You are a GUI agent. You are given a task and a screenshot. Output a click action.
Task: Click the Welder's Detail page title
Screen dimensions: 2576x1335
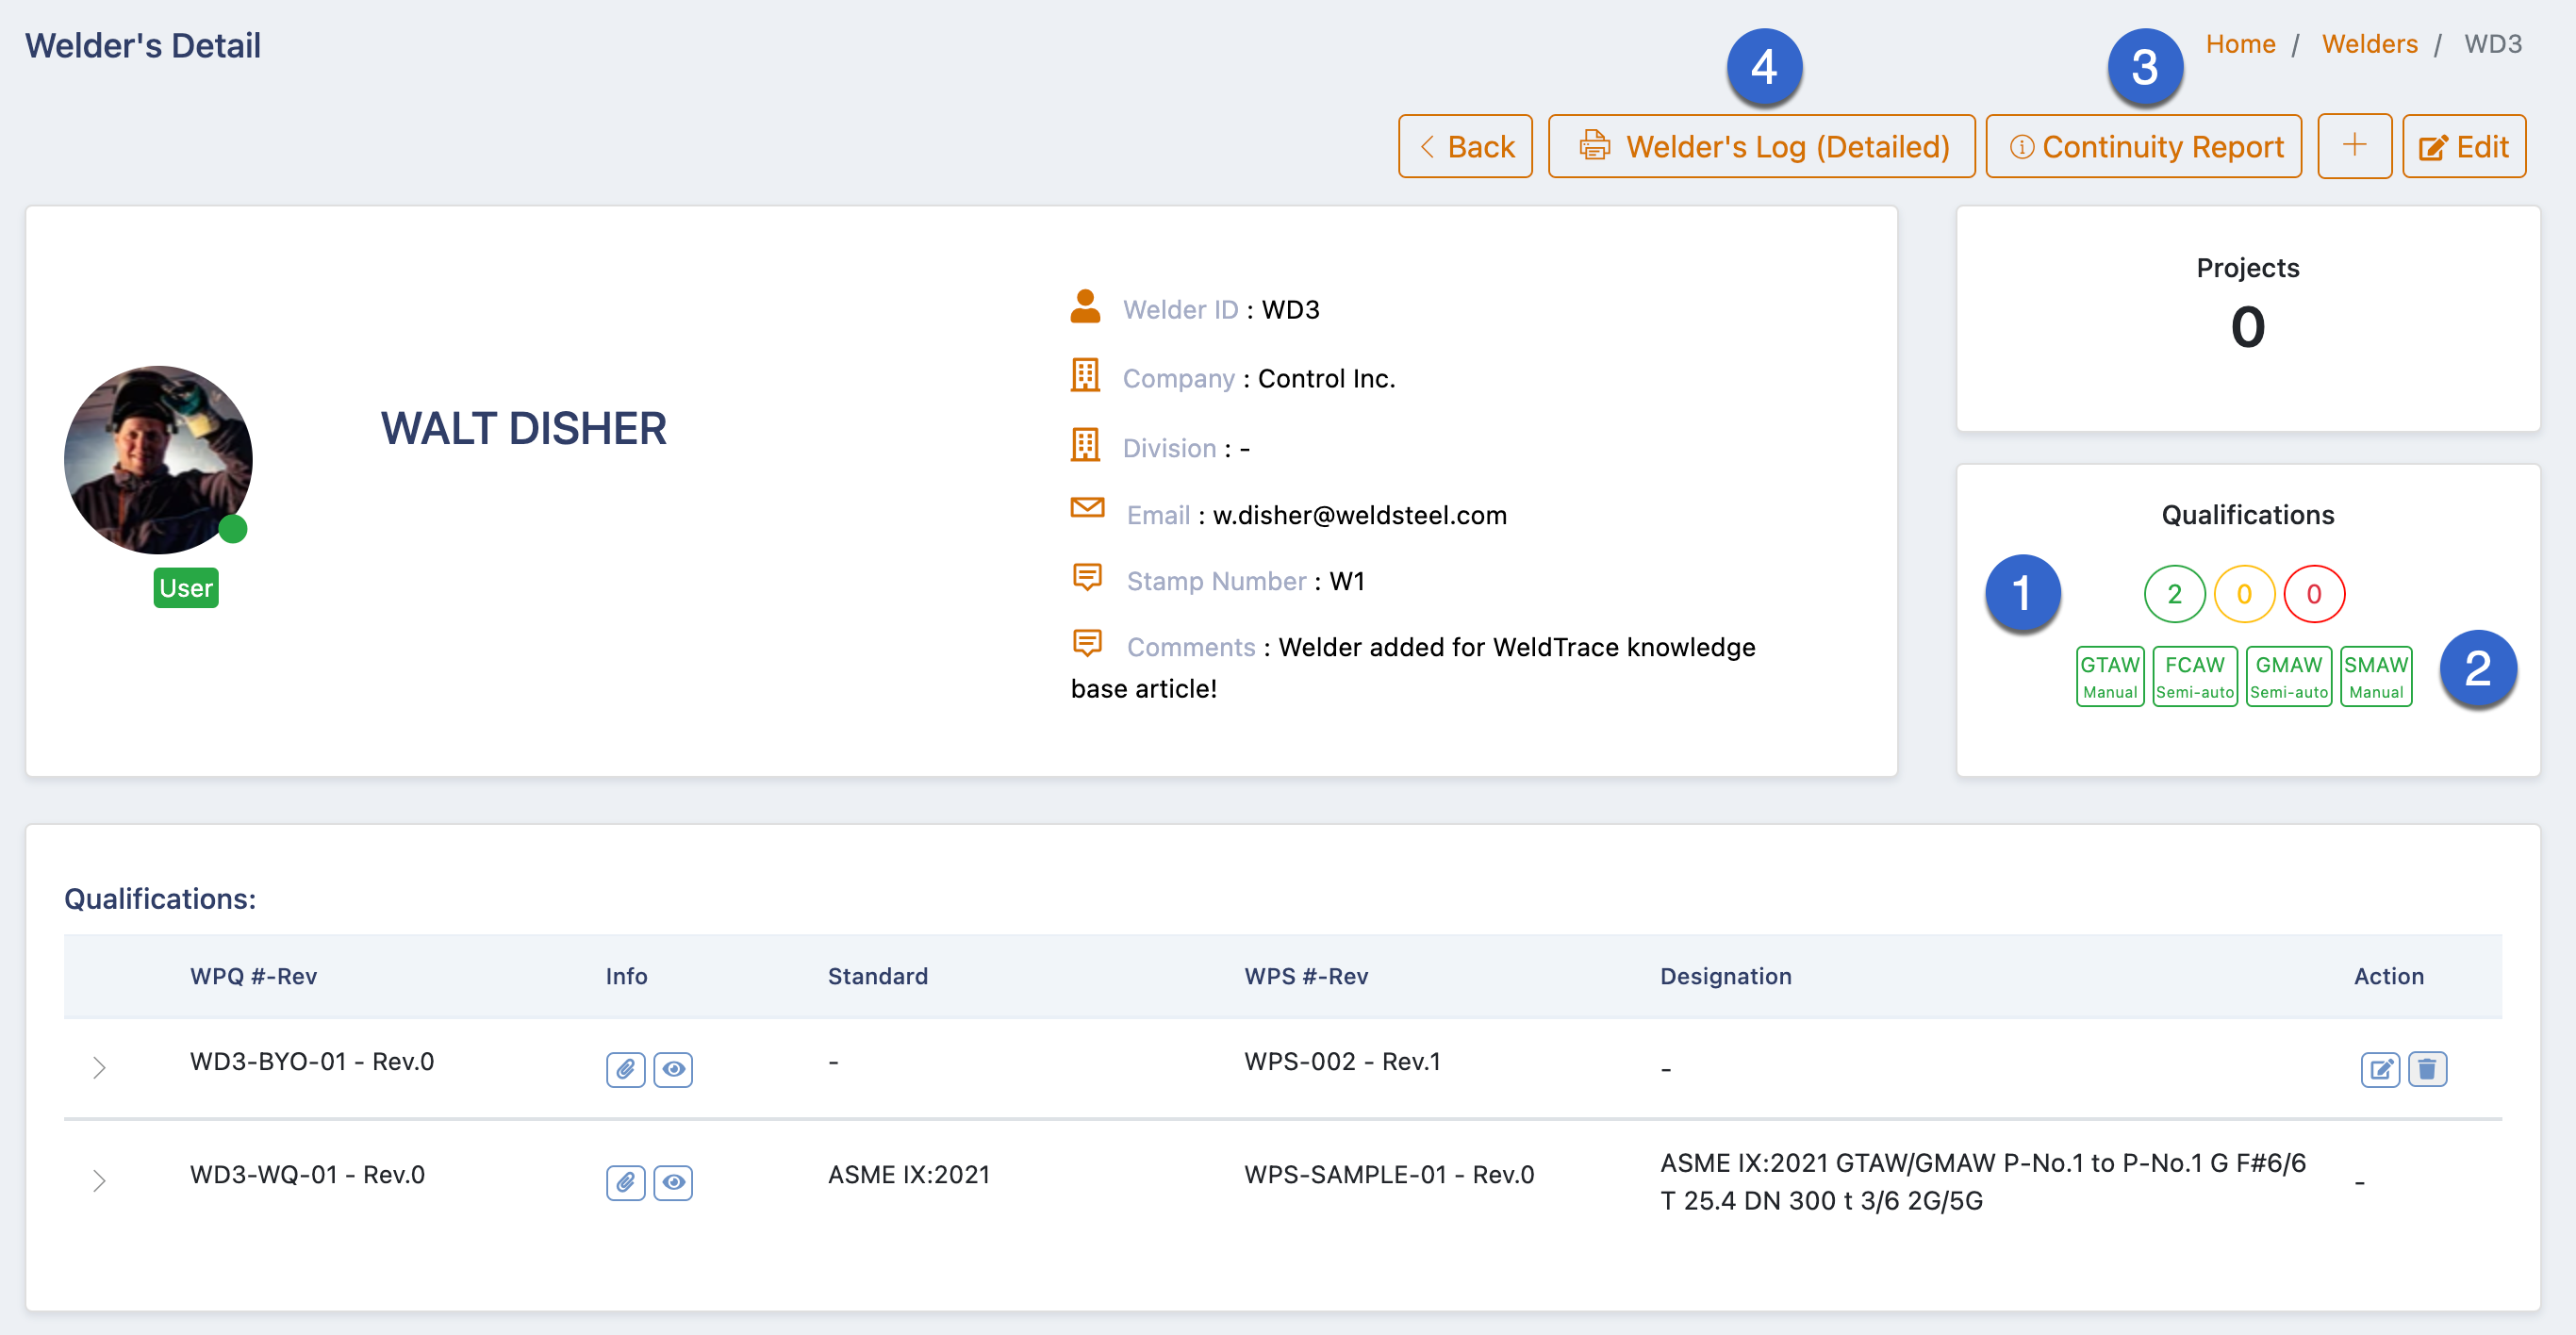(x=143, y=45)
